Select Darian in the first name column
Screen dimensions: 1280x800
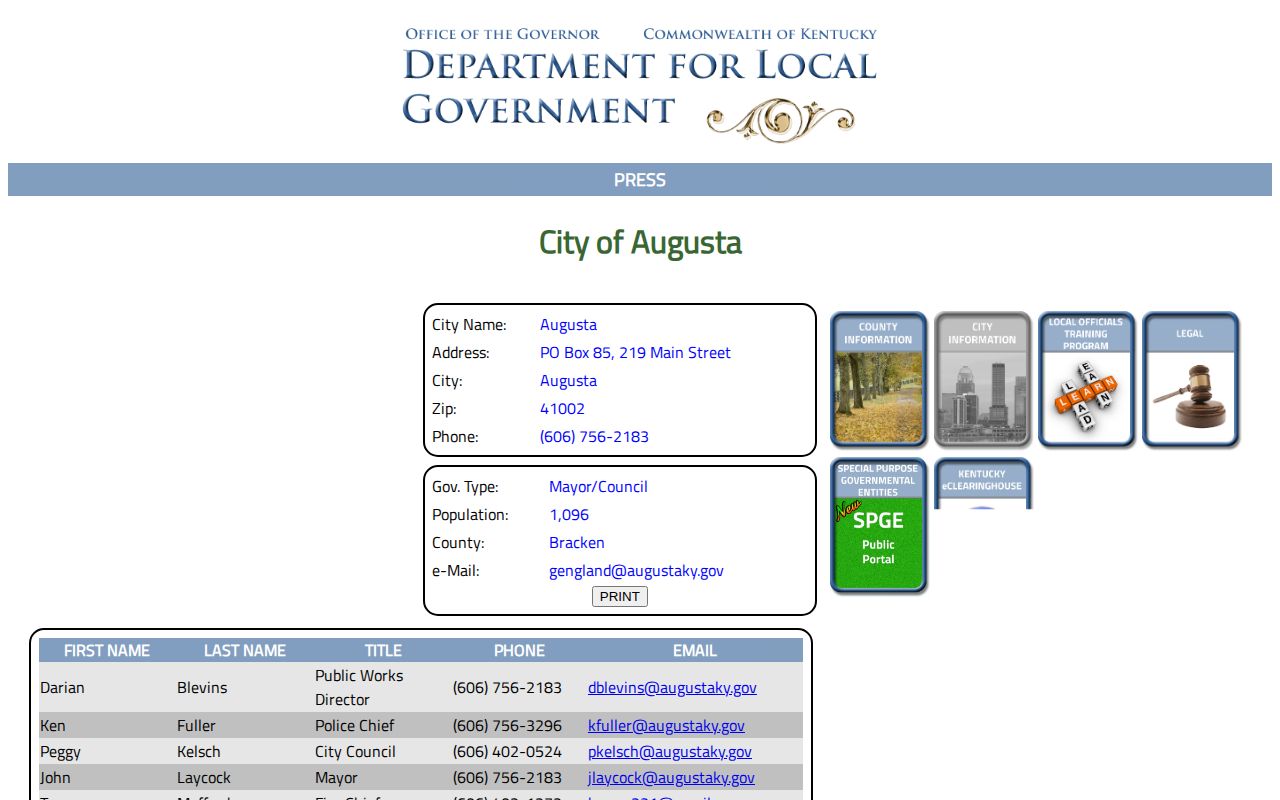[62, 688]
